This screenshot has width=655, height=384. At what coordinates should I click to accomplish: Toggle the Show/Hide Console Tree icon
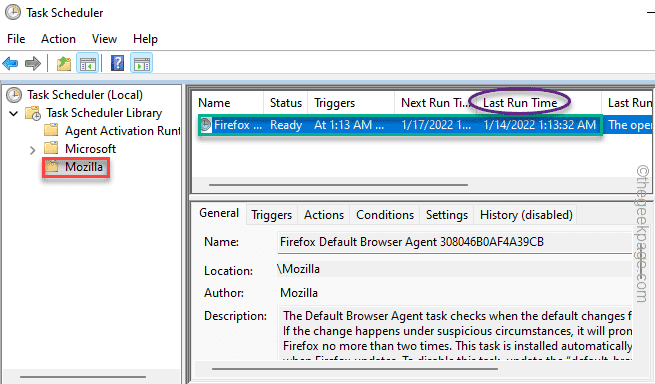[88, 64]
